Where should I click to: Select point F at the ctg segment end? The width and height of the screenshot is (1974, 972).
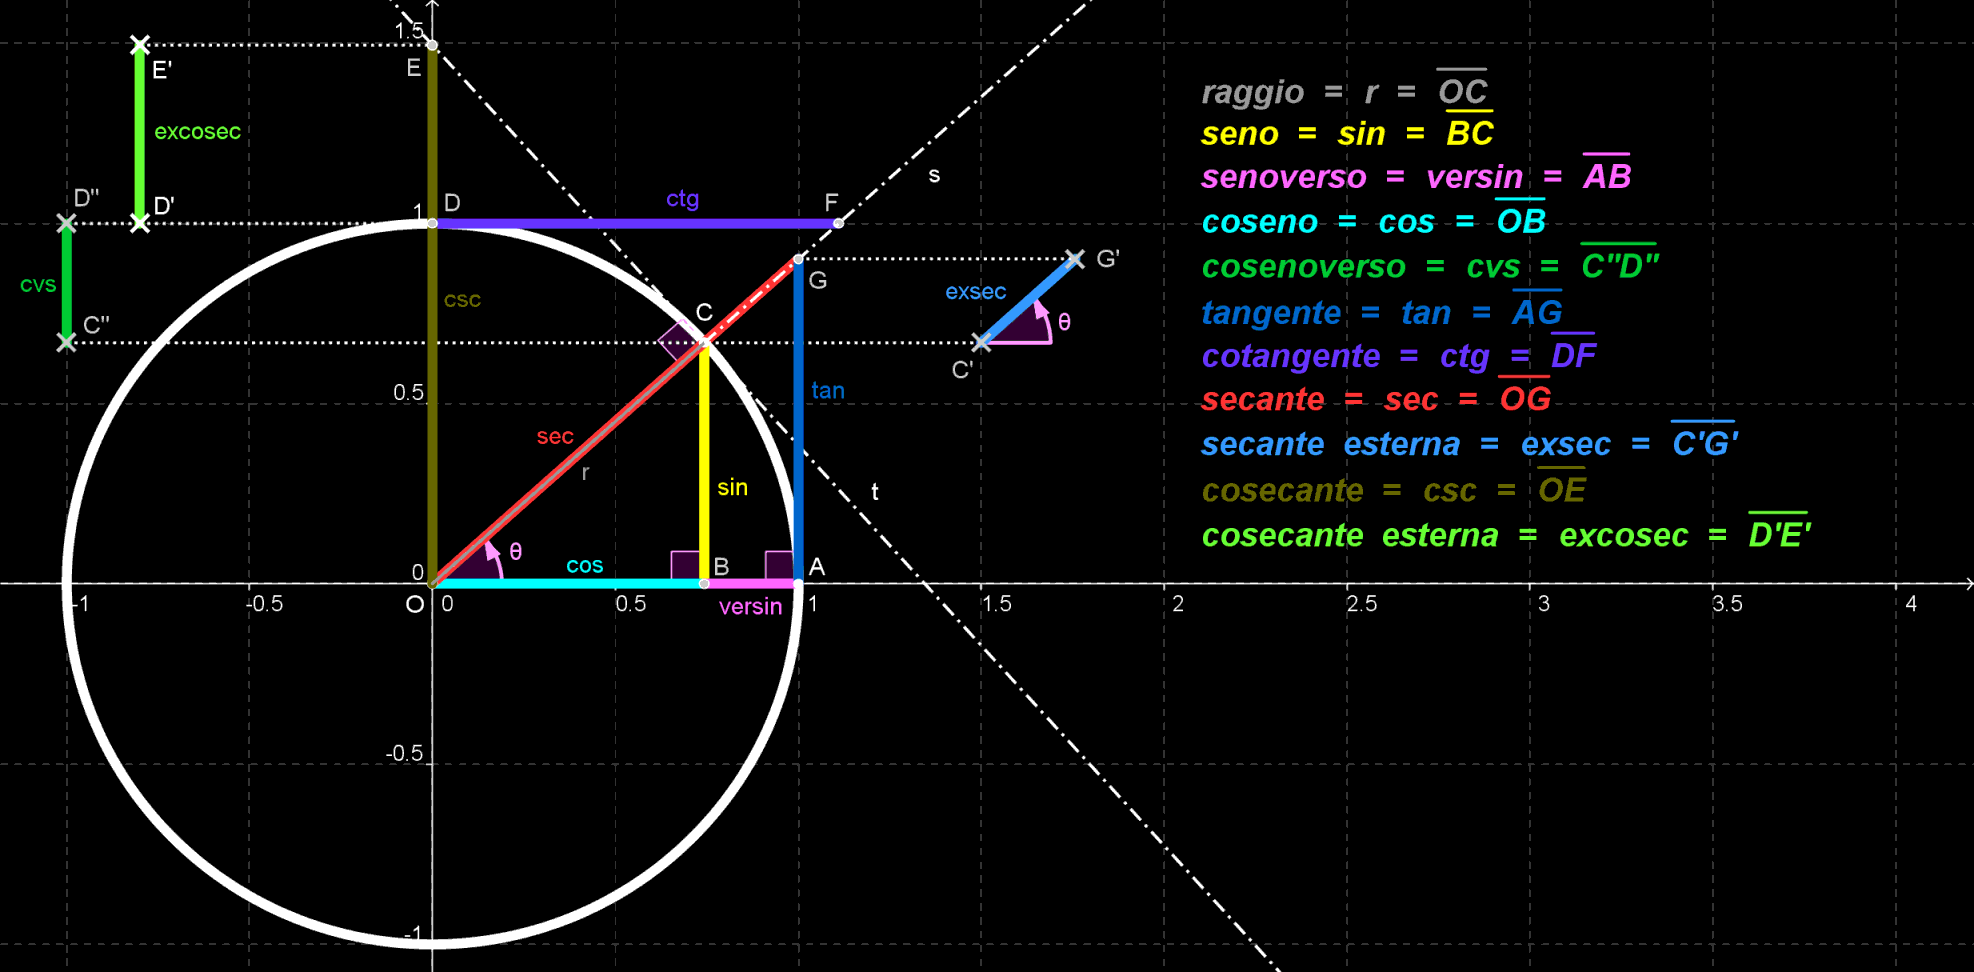click(x=838, y=223)
